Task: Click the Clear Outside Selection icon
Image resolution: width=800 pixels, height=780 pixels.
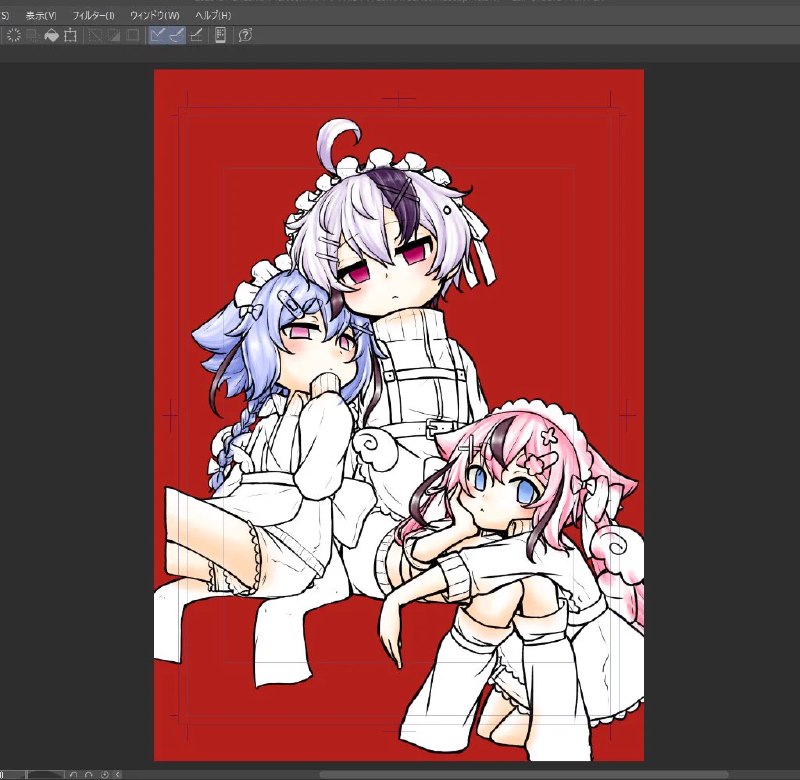Action: (33, 35)
